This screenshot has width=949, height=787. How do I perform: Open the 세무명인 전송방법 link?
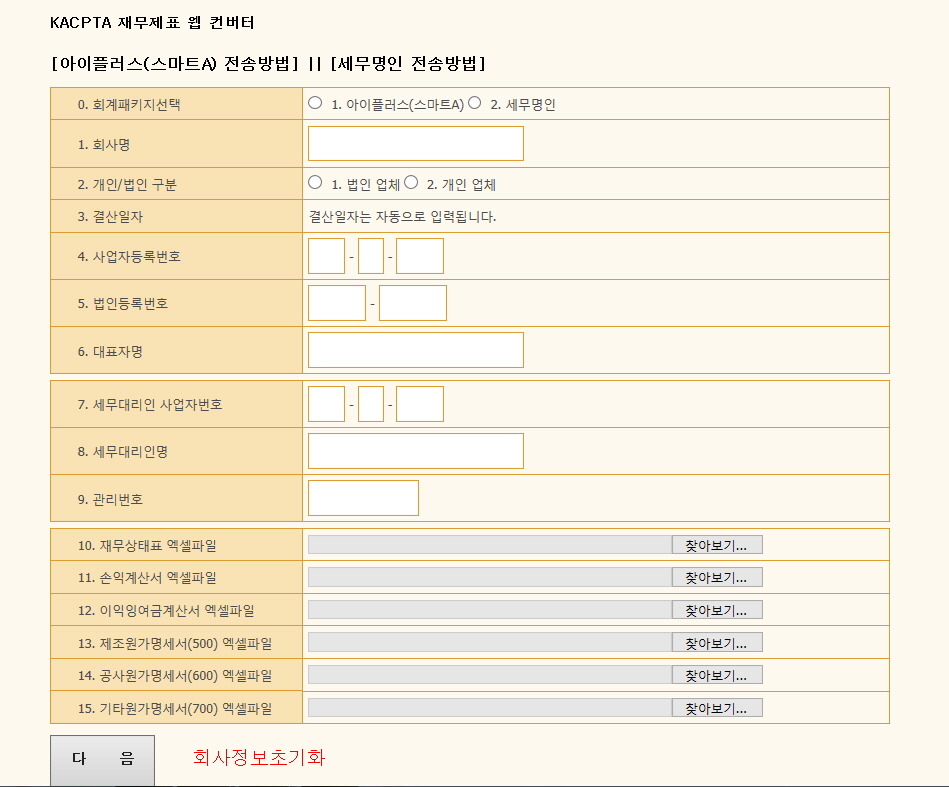[408, 64]
